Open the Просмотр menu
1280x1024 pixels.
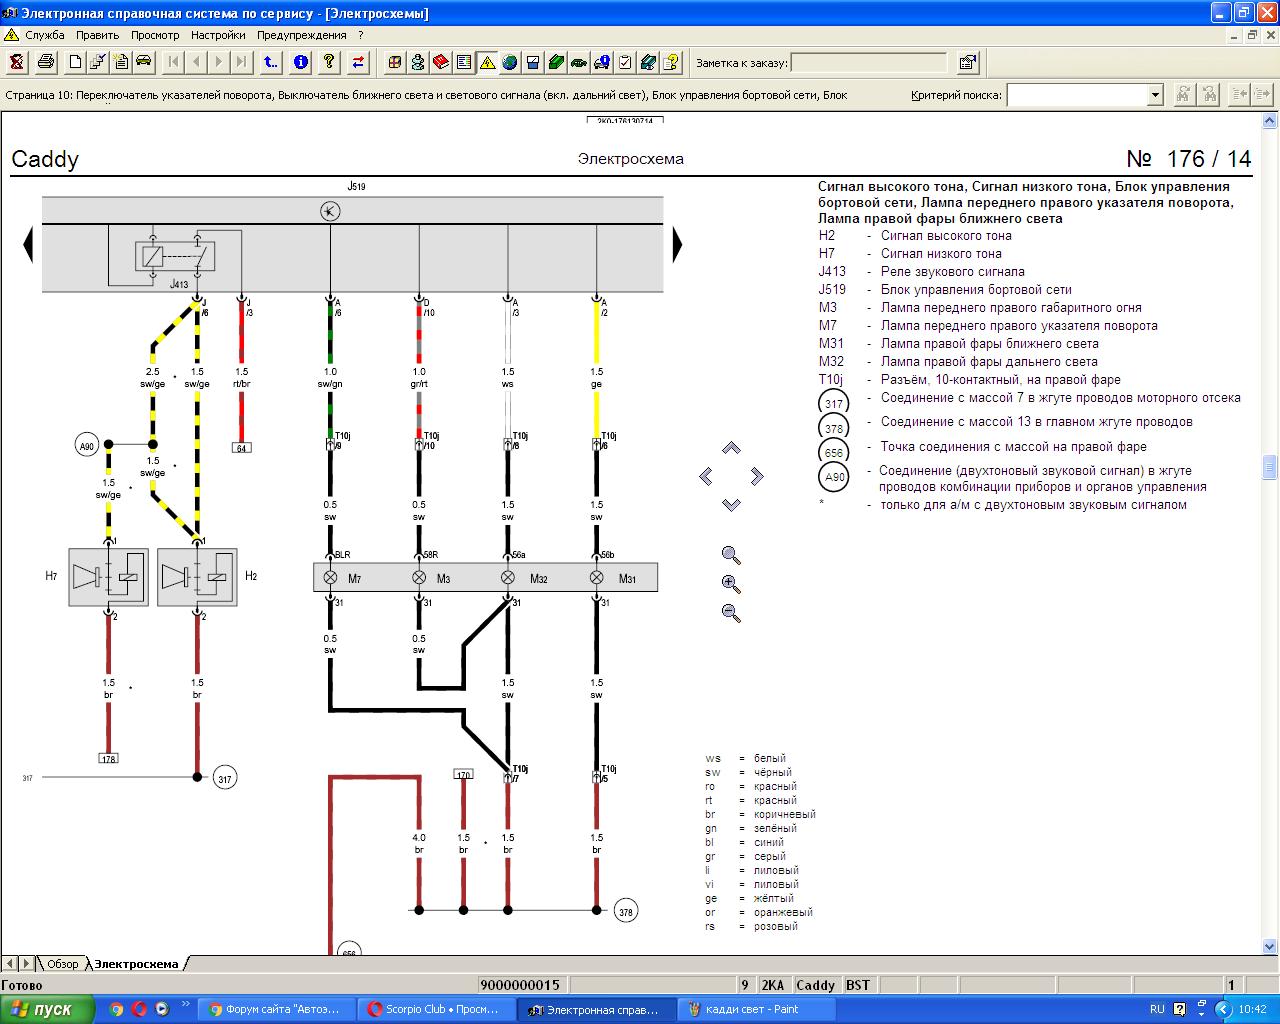tap(155, 35)
